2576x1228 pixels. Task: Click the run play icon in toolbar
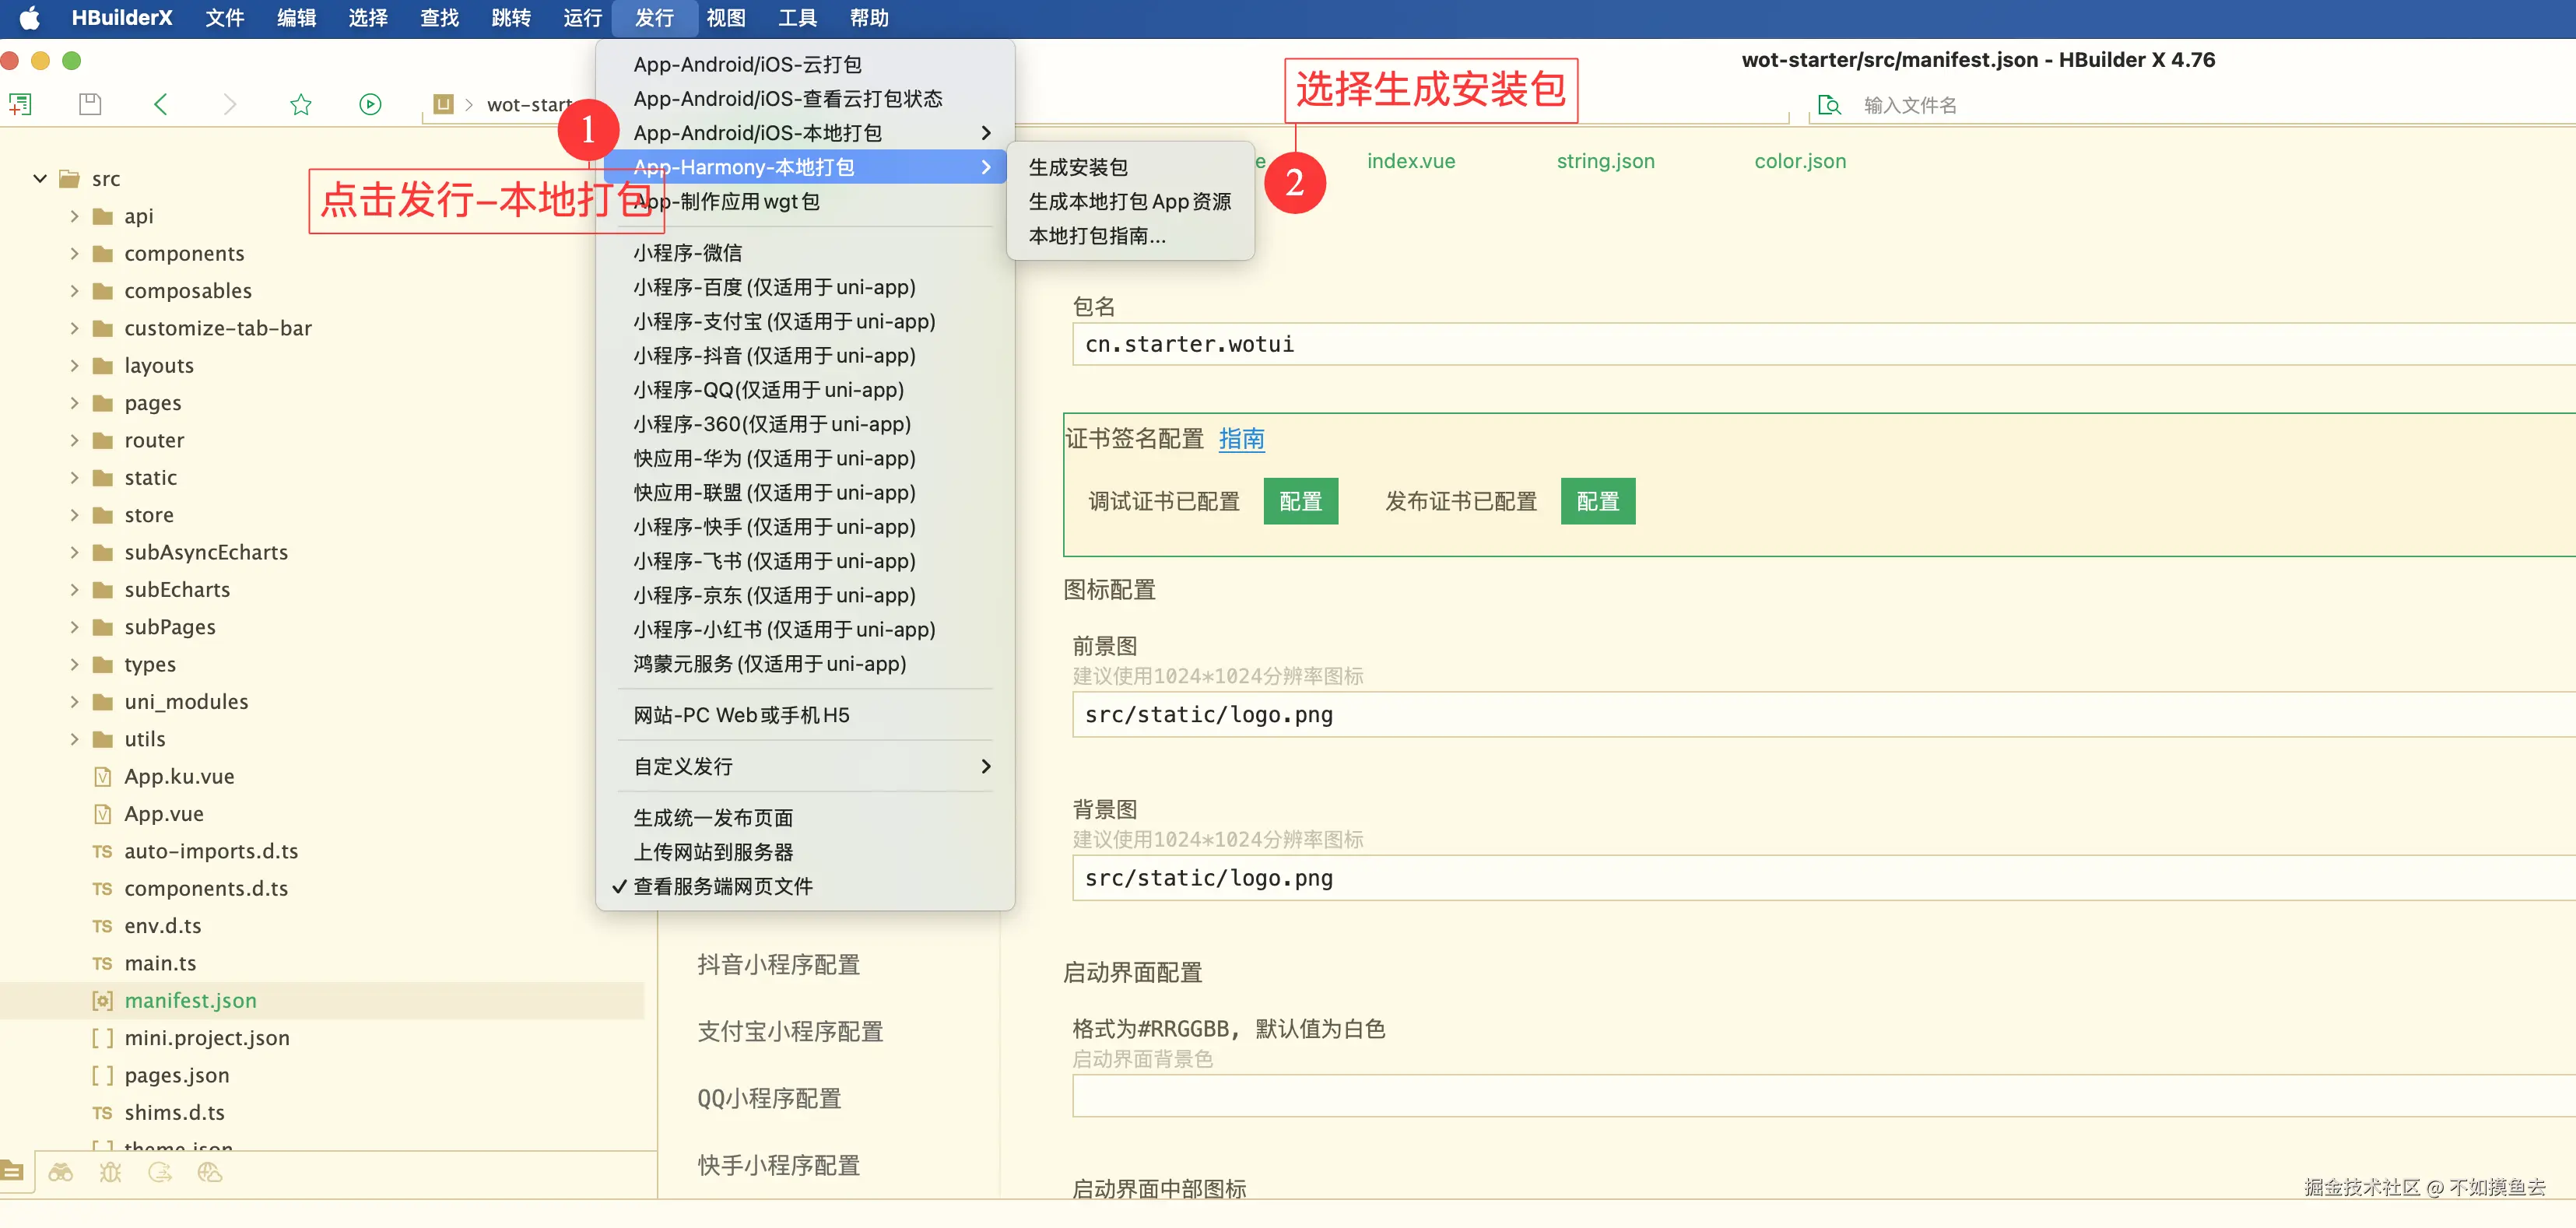point(370,104)
